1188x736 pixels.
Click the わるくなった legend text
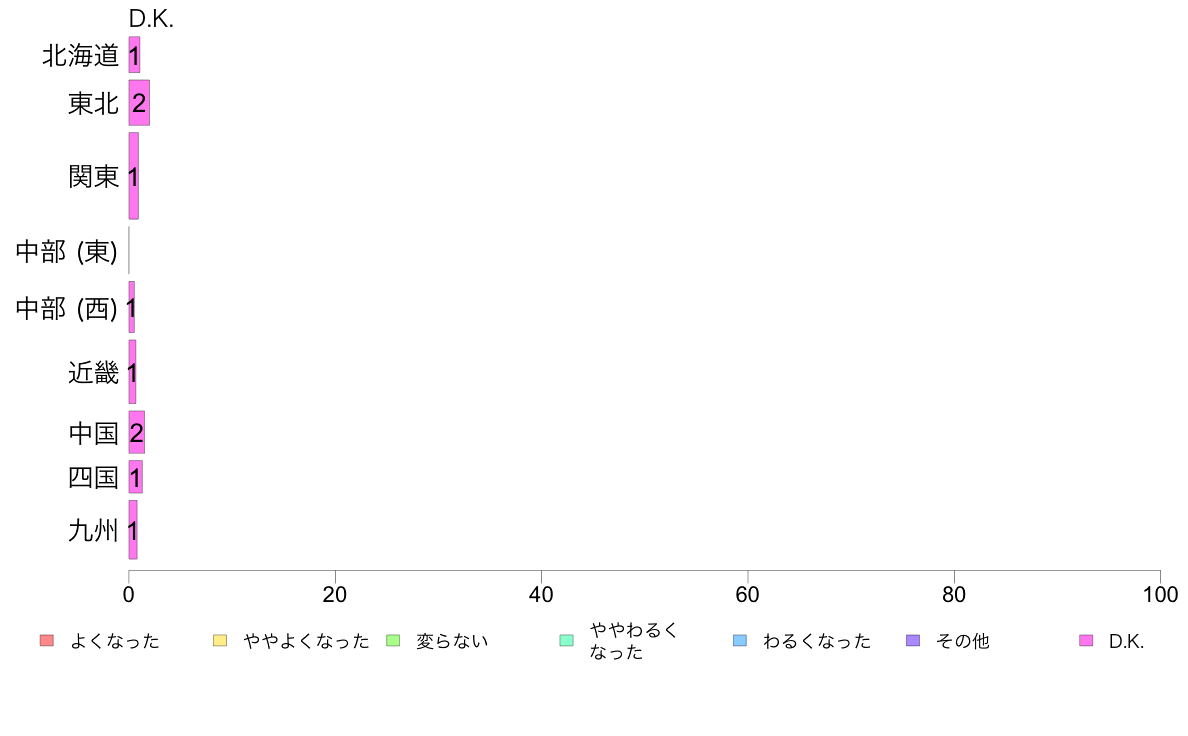pos(817,641)
